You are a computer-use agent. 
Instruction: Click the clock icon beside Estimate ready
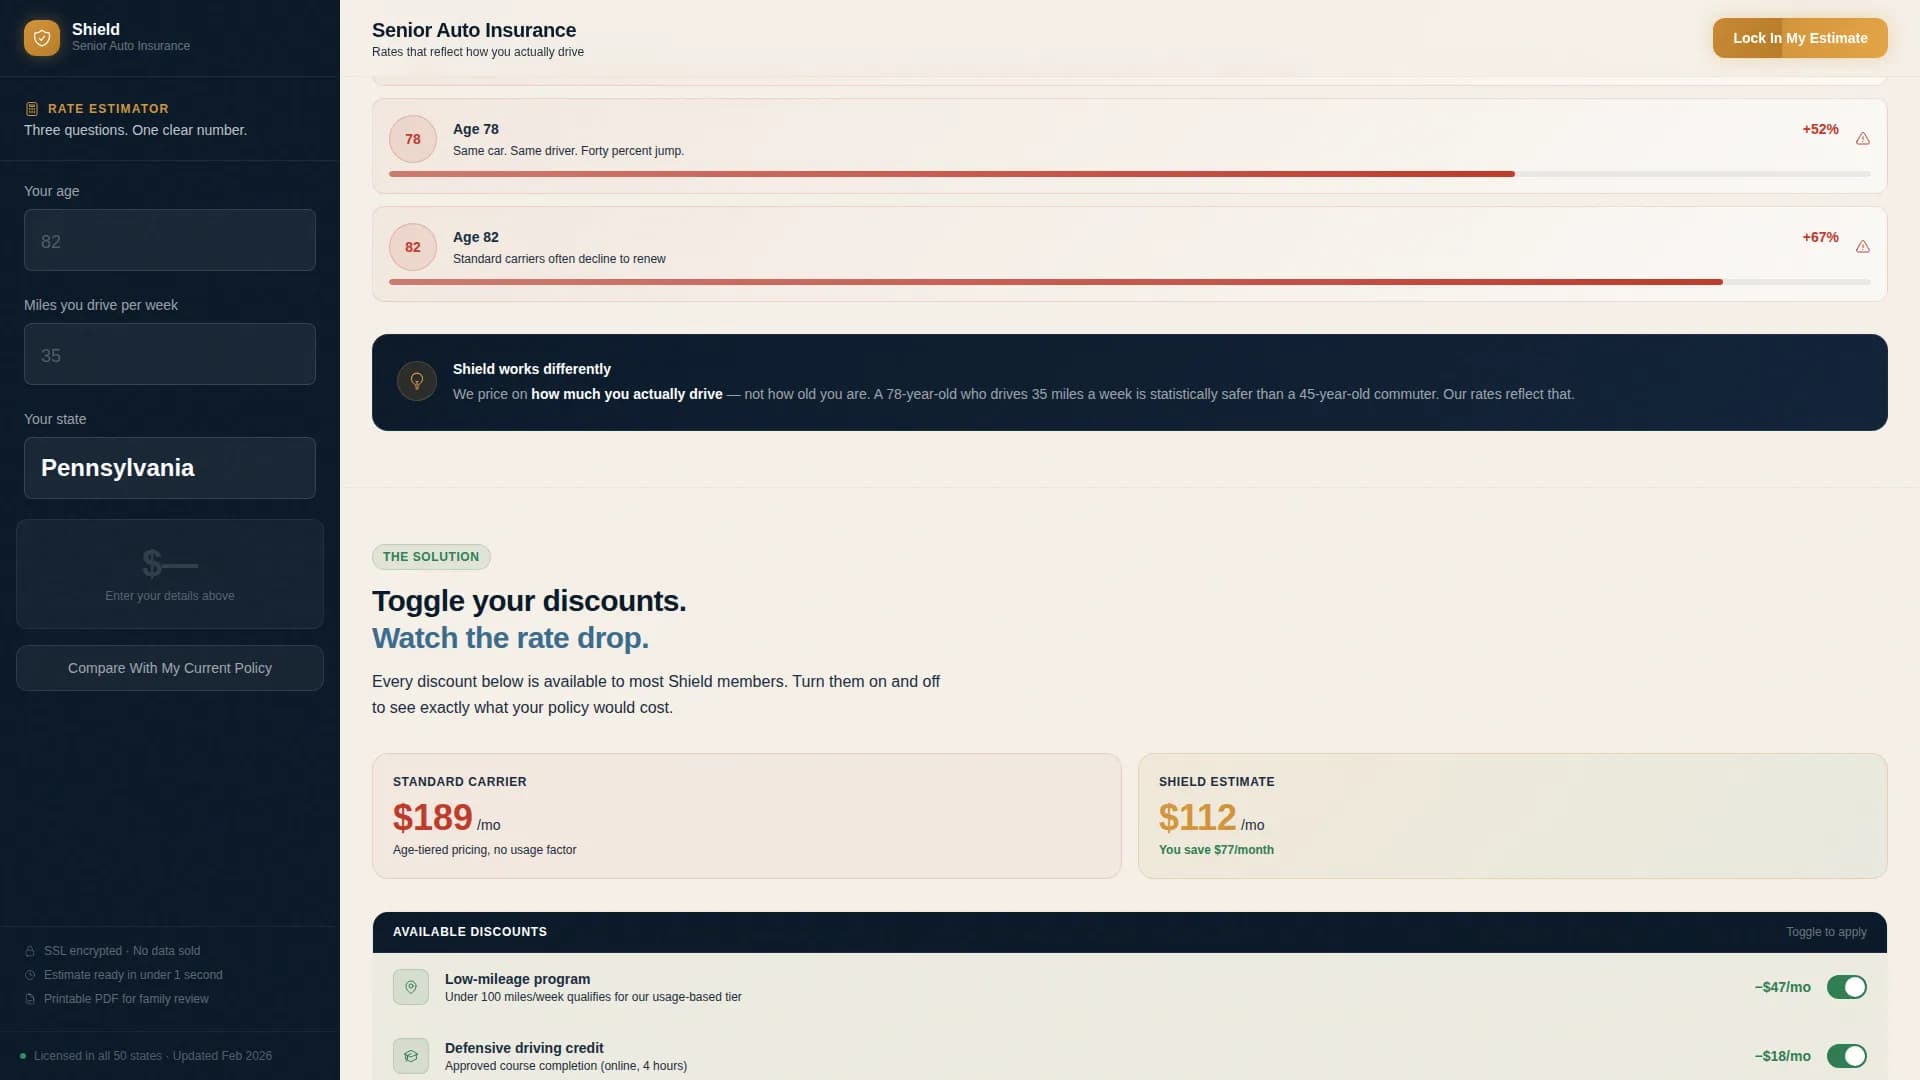pyautogui.click(x=30, y=975)
